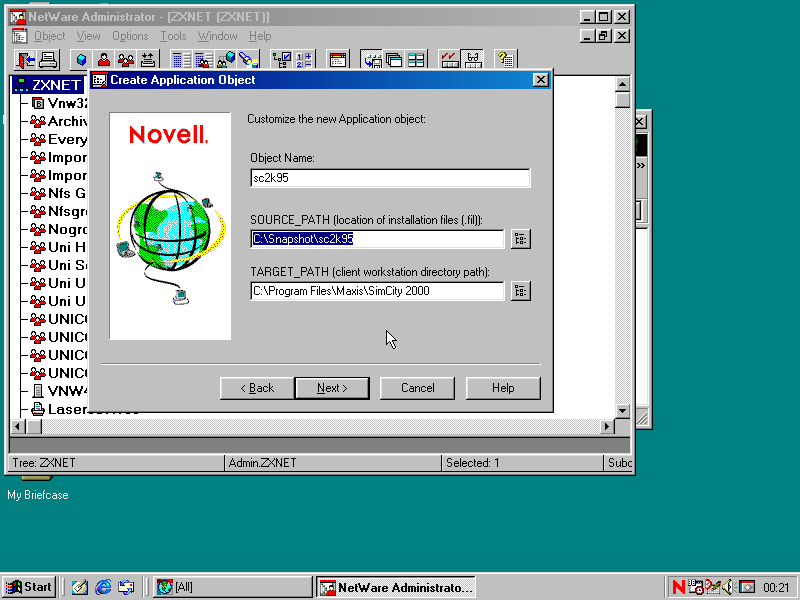
Task: Click the Next button
Action: pos(332,388)
